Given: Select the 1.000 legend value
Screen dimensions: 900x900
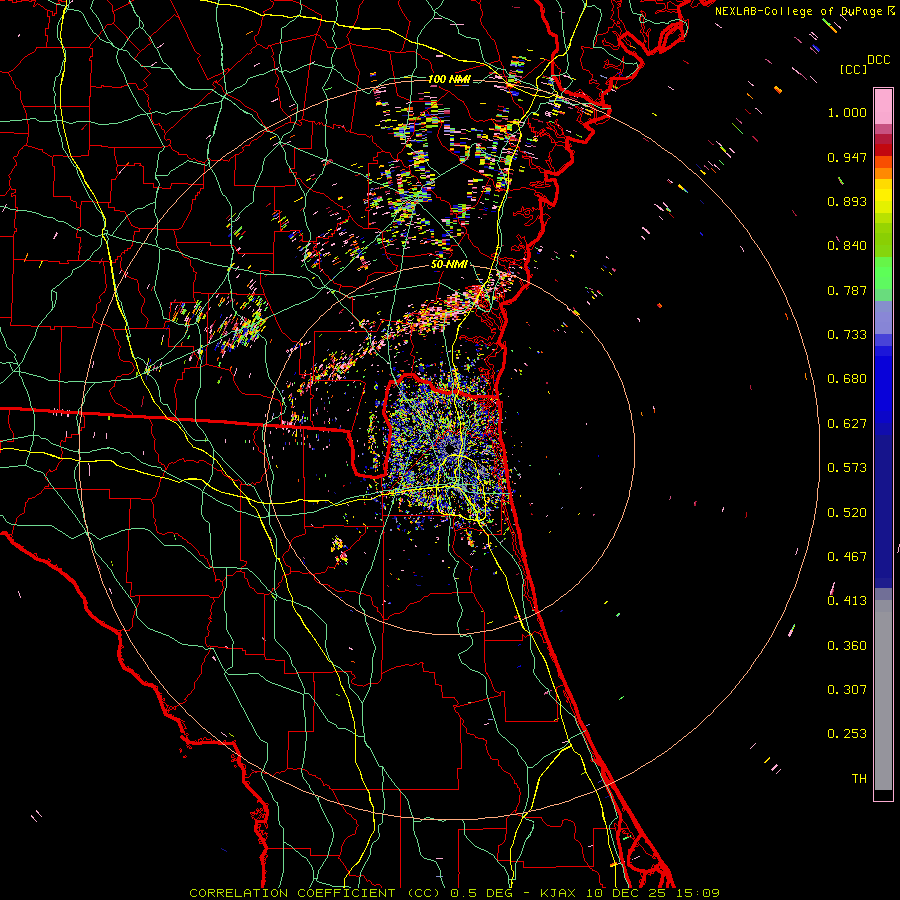Looking at the screenshot, I should (847, 112).
